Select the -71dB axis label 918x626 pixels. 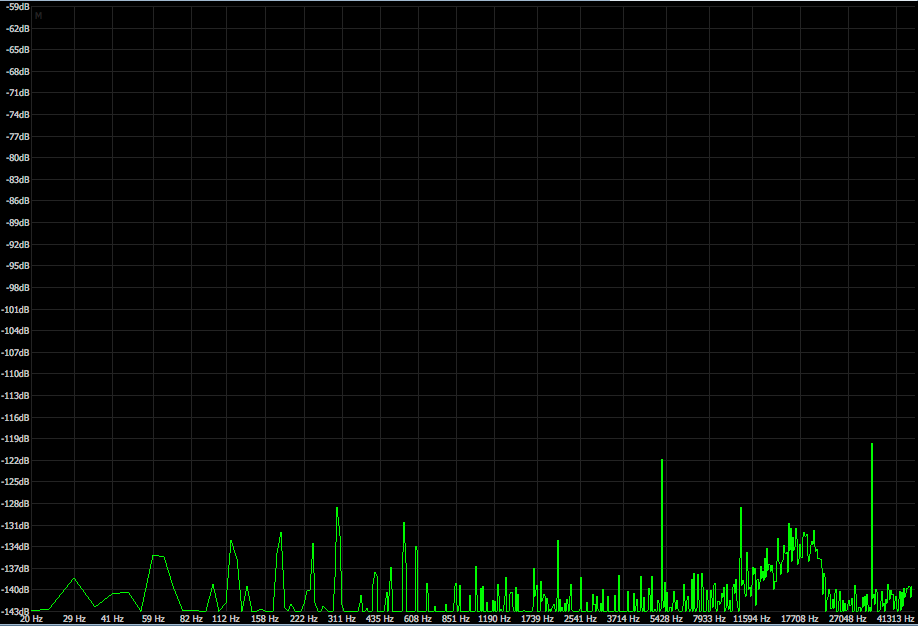(x=18, y=93)
